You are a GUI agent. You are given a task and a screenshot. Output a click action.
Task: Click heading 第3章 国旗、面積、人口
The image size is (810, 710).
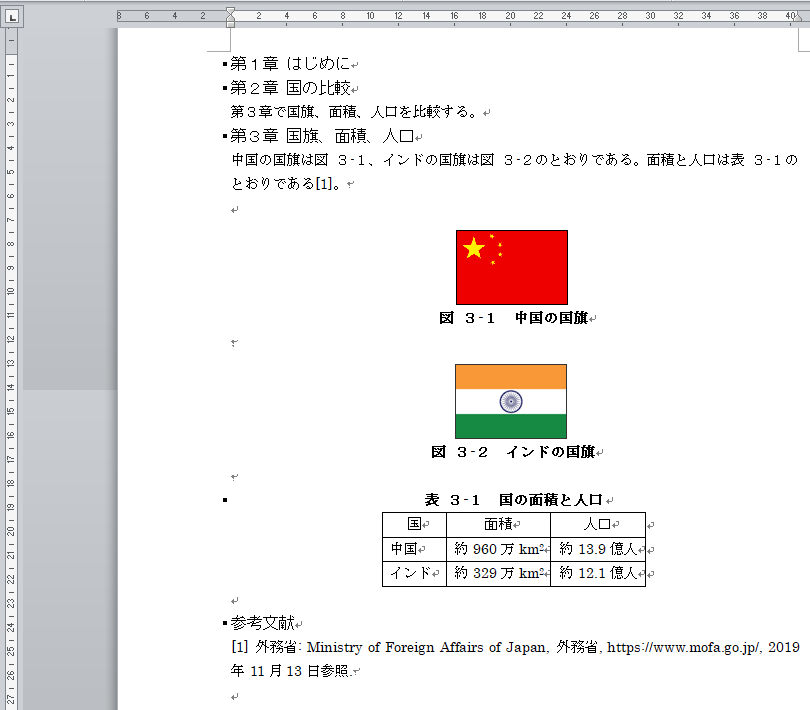pos(322,136)
